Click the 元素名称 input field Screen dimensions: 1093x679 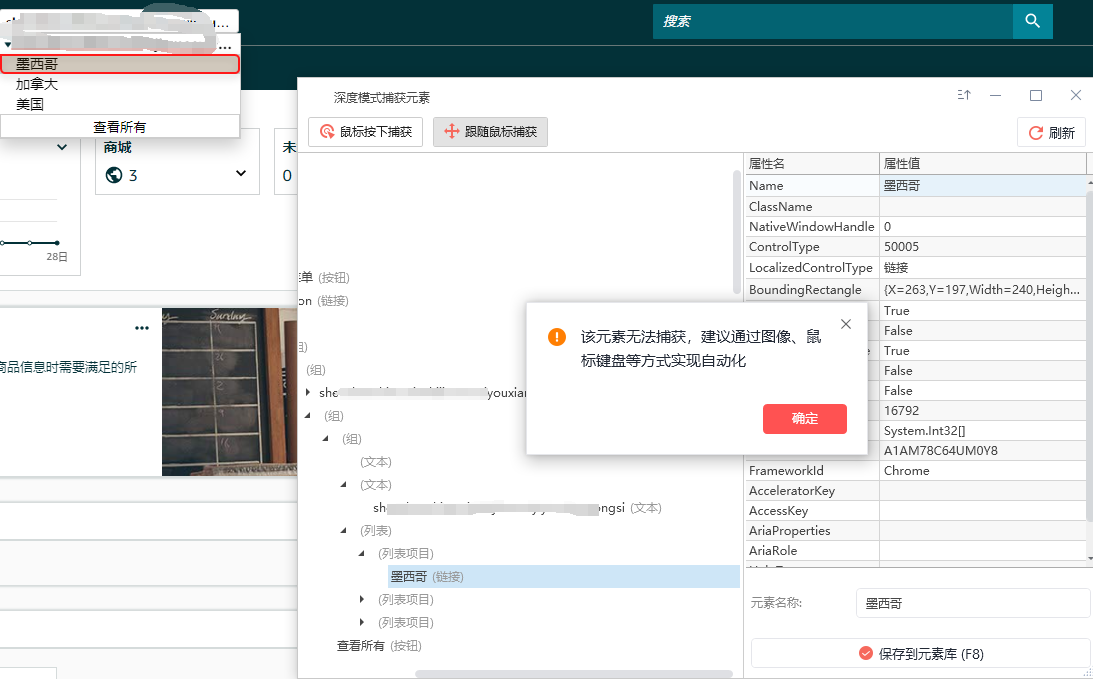pyautogui.click(x=972, y=603)
